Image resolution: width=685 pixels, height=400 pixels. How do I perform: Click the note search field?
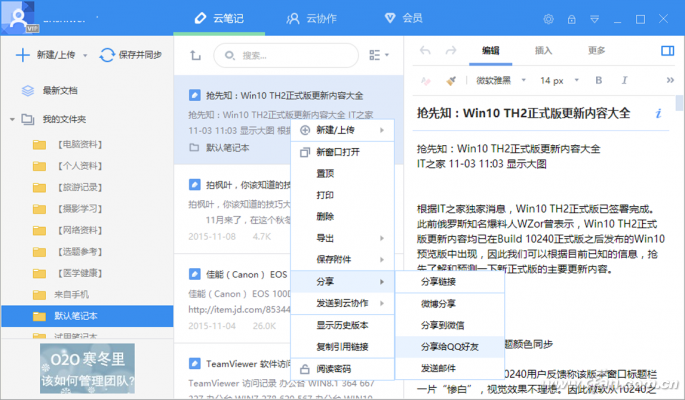click(x=286, y=55)
